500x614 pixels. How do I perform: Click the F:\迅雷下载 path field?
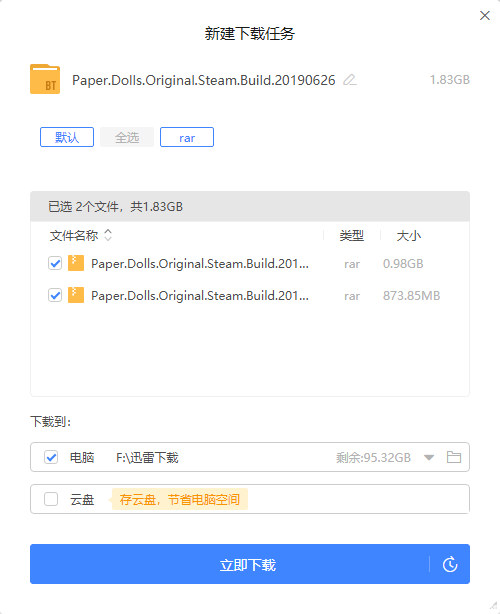pyautogui.click(x=147, y=457)
